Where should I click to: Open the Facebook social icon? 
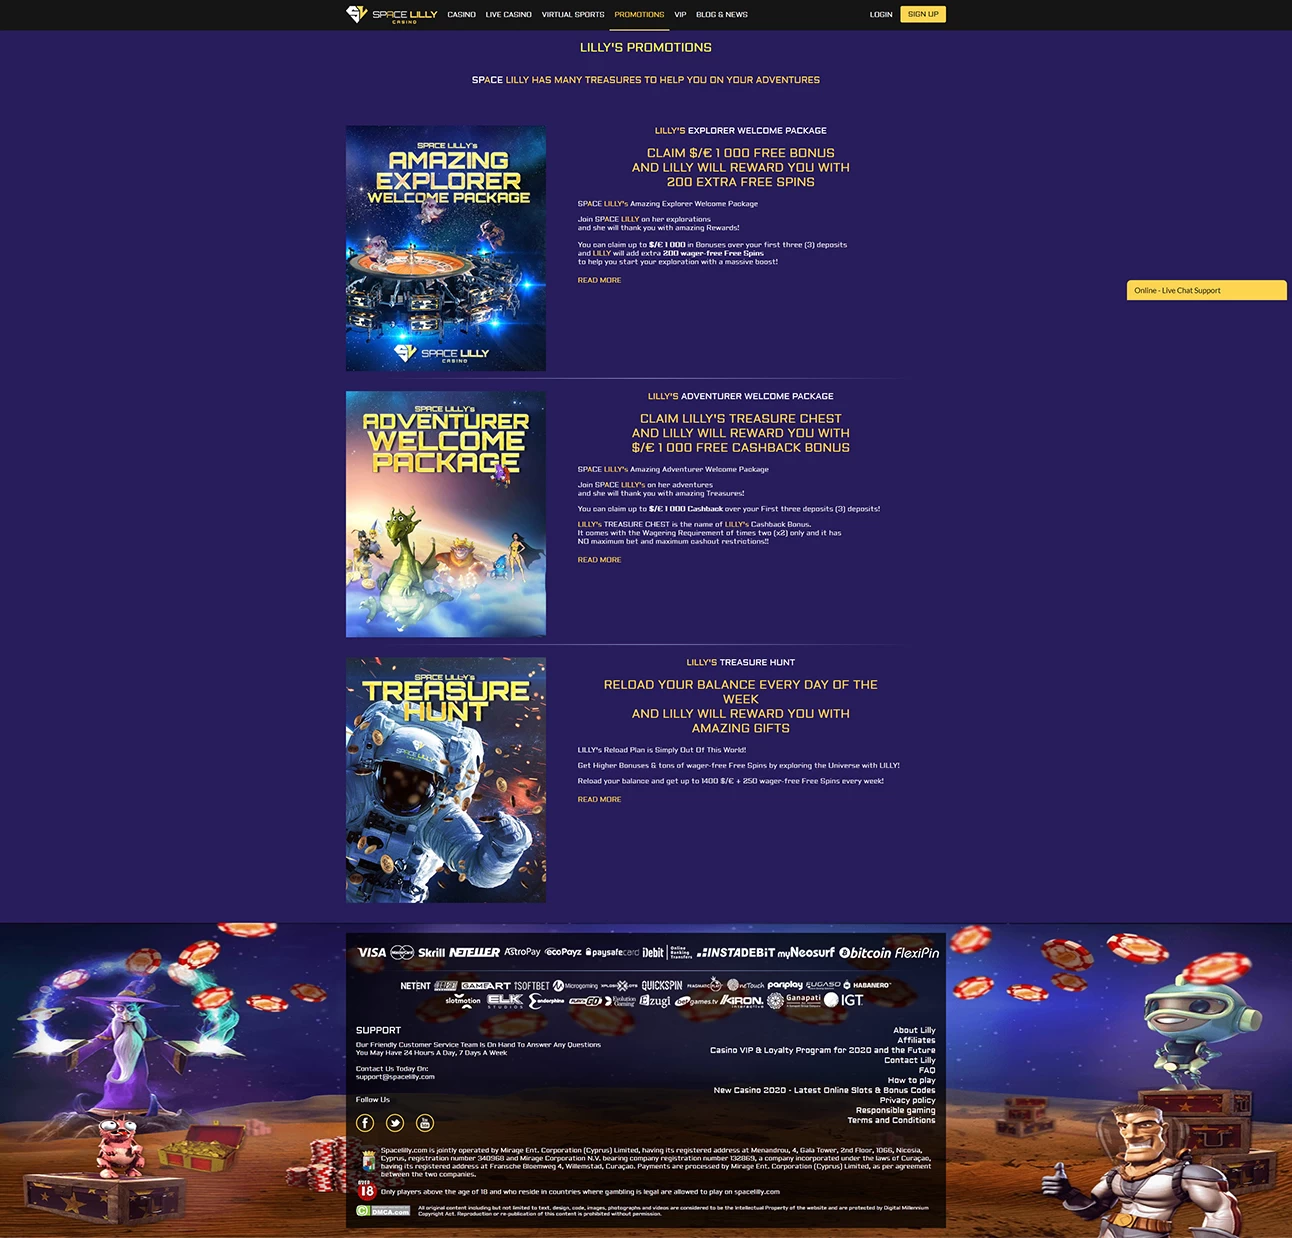pos(365,1123)
